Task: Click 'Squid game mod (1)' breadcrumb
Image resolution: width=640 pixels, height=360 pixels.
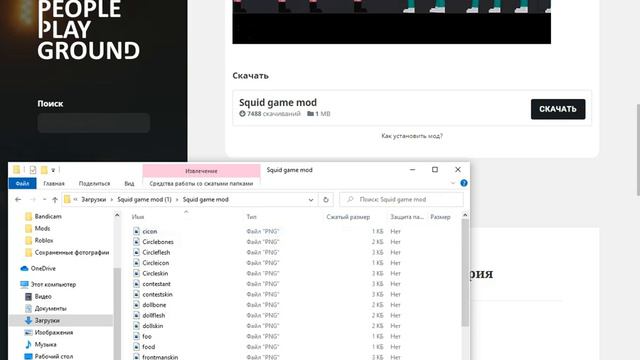Action: (144, 200)
